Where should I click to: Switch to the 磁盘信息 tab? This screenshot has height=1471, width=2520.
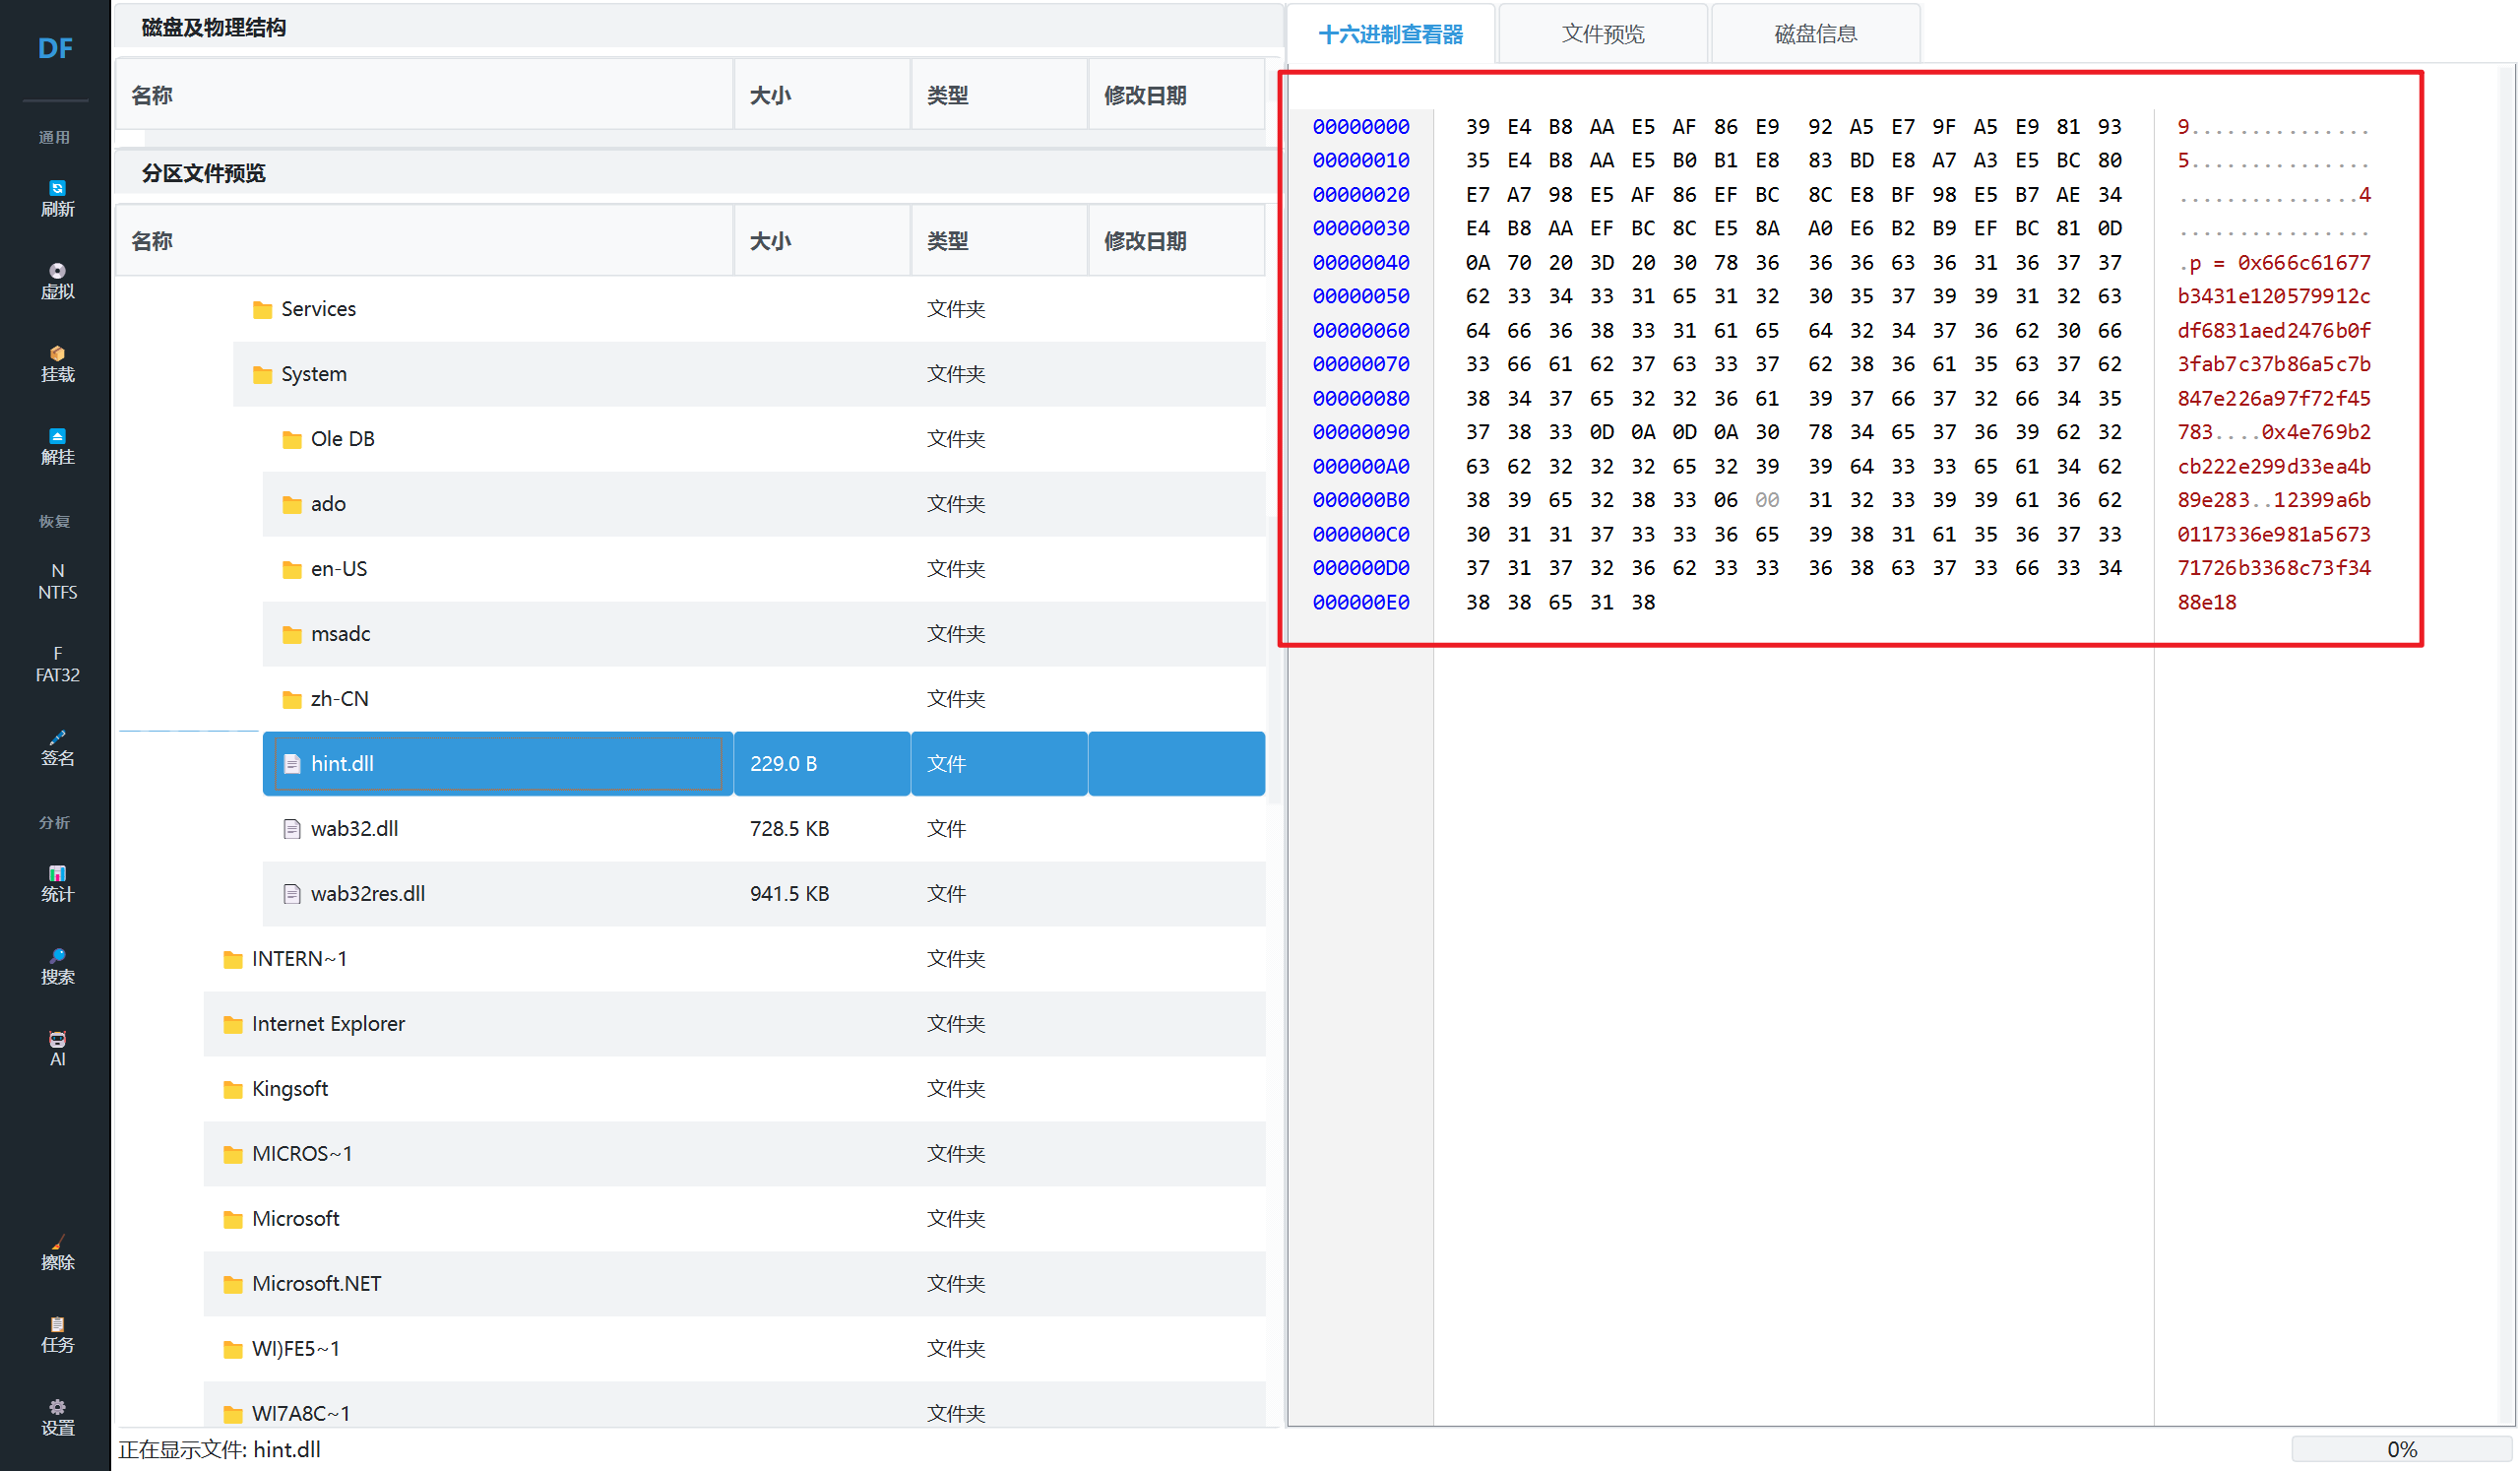pyautogui.click(x=1815, y=34)
